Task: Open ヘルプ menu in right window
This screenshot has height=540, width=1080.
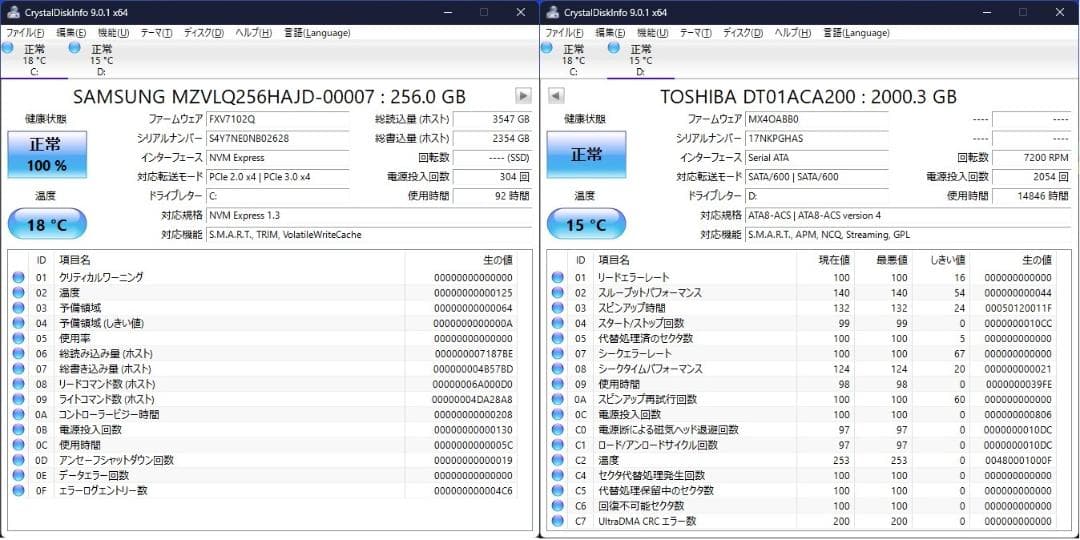Action: pos(793,32)
